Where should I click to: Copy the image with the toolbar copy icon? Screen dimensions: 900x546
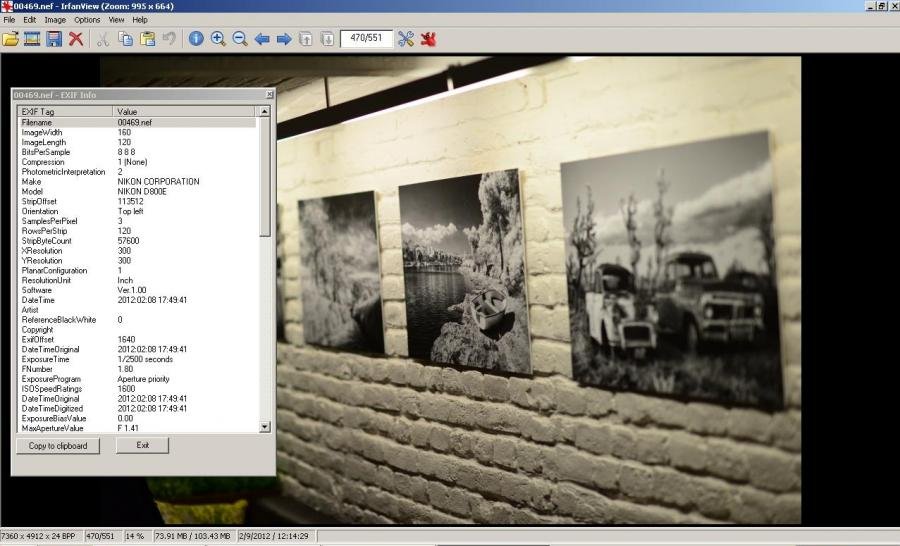(126, 39)
